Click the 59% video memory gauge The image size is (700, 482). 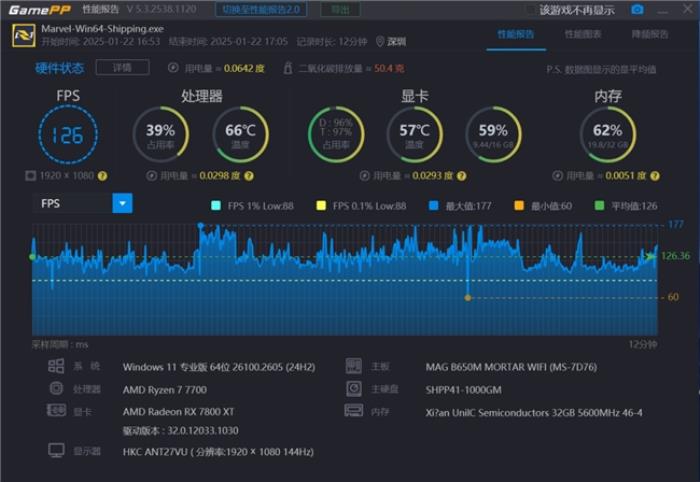(x=493, y=135)
